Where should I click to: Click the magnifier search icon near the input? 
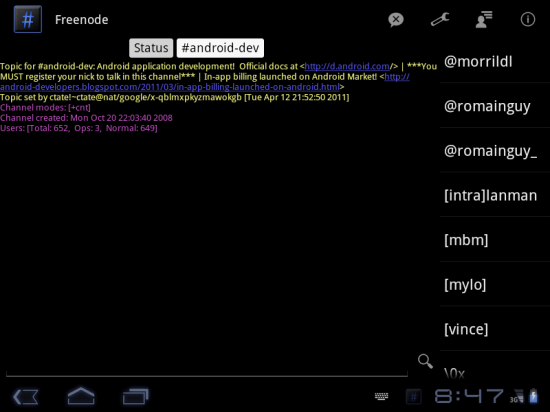[425, 361]
